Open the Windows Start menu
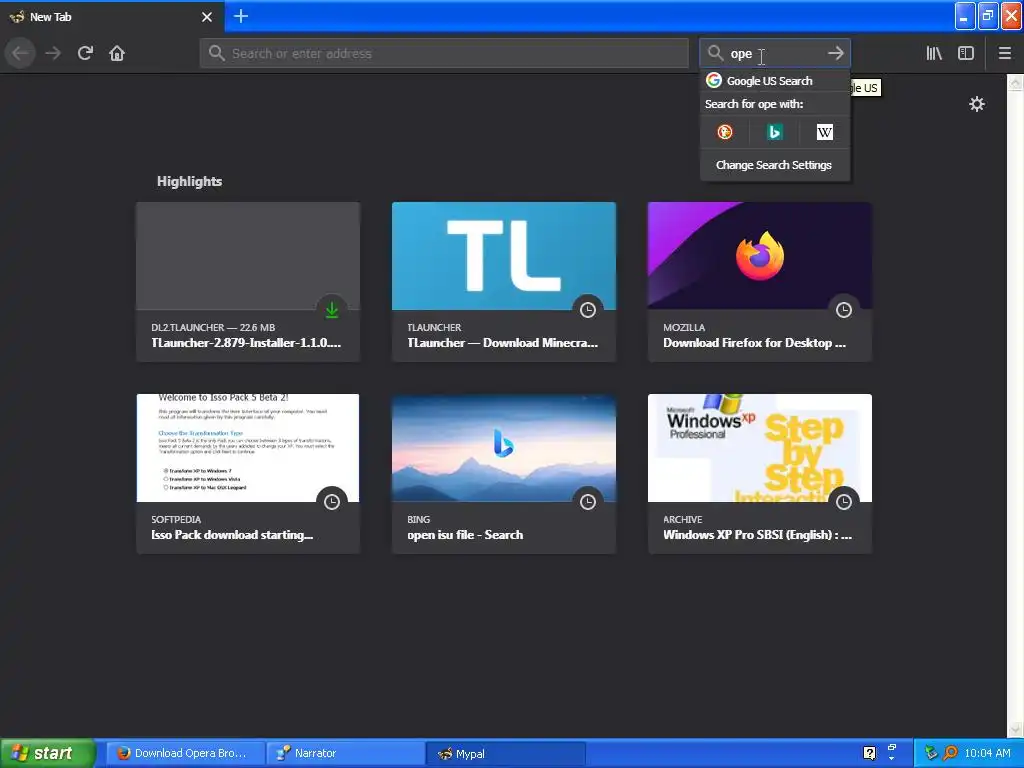The image size is (1024, 768). click(48, 753)
